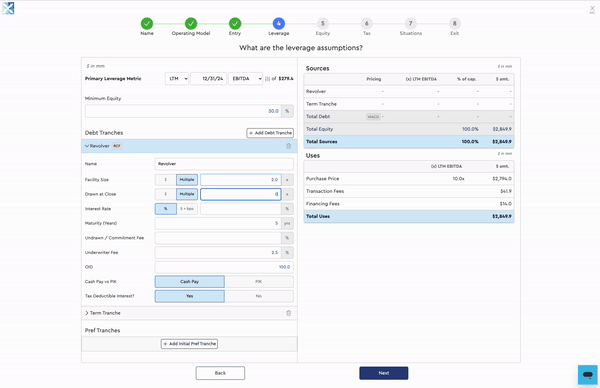This screenshot has width=600, height=388.
Task: Open the EBITDA metric dropdown
Action: coord(245,78)
